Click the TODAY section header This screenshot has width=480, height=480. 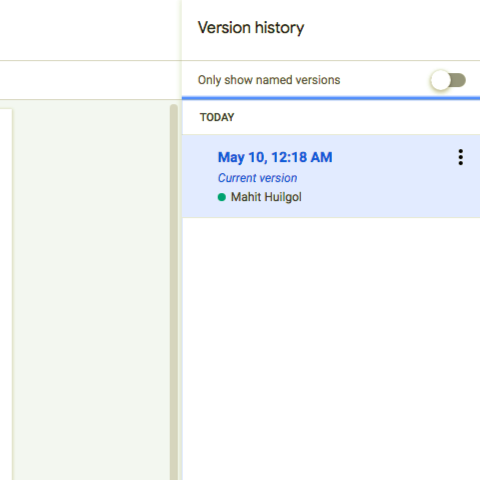pos(217,117)
